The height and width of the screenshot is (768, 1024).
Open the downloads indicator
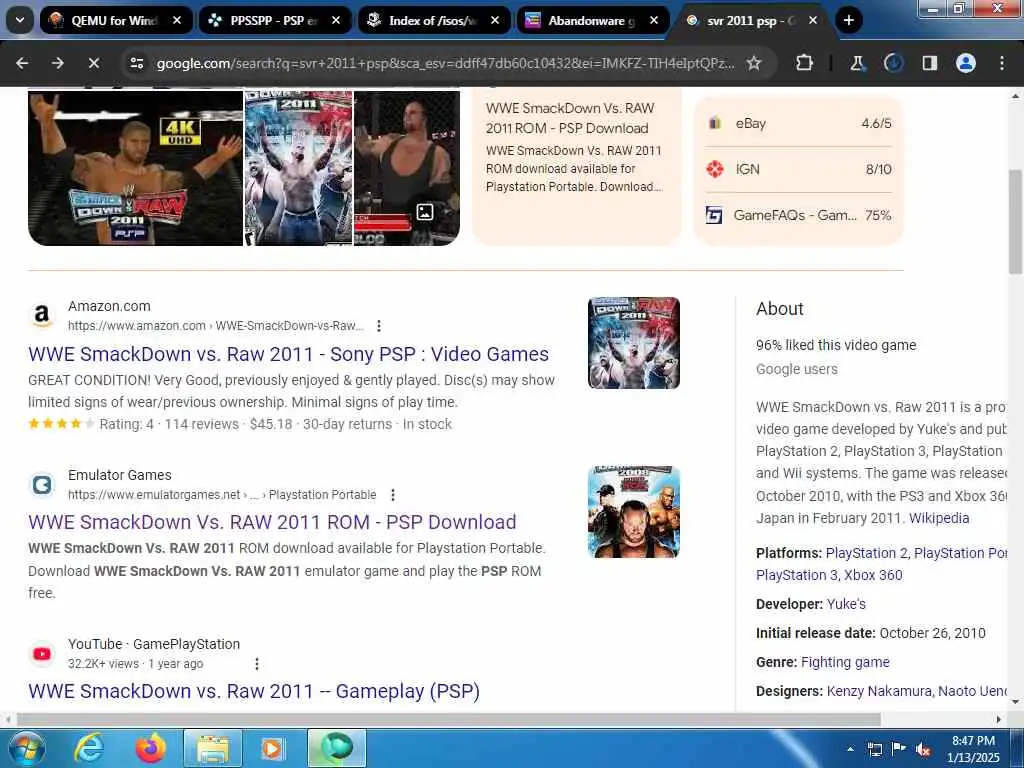pos(893,63)
